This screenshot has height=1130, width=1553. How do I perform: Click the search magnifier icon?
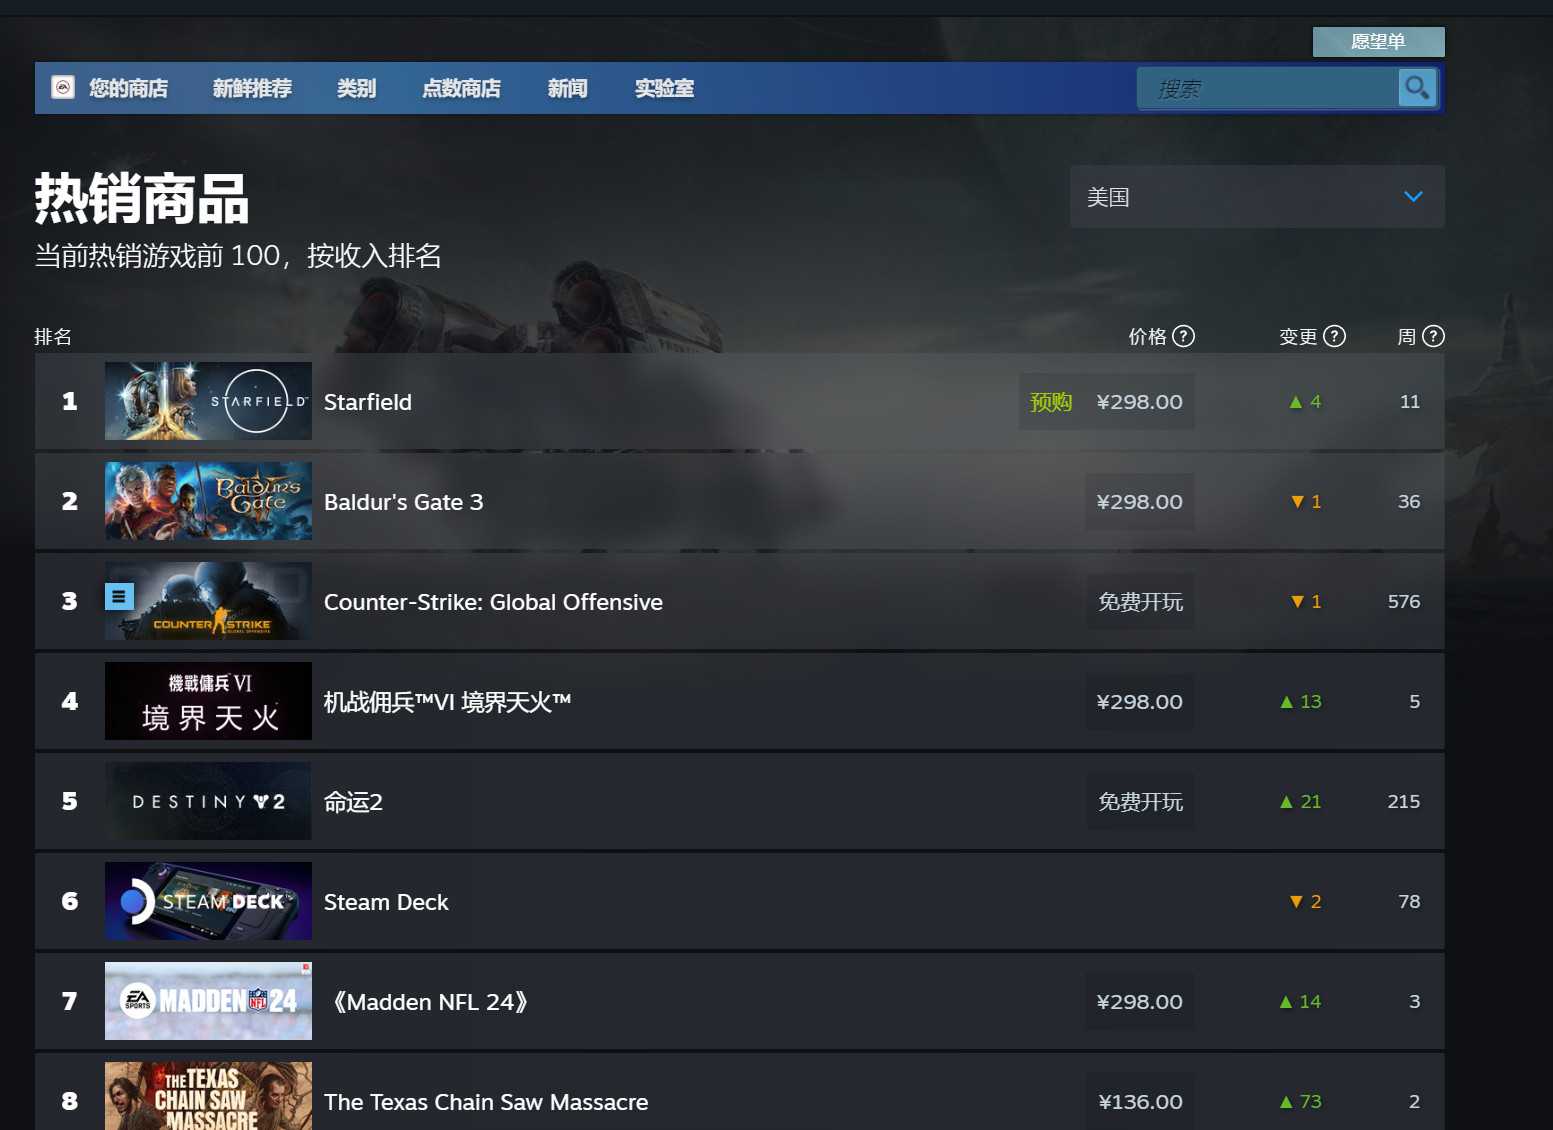(1417, 88)
